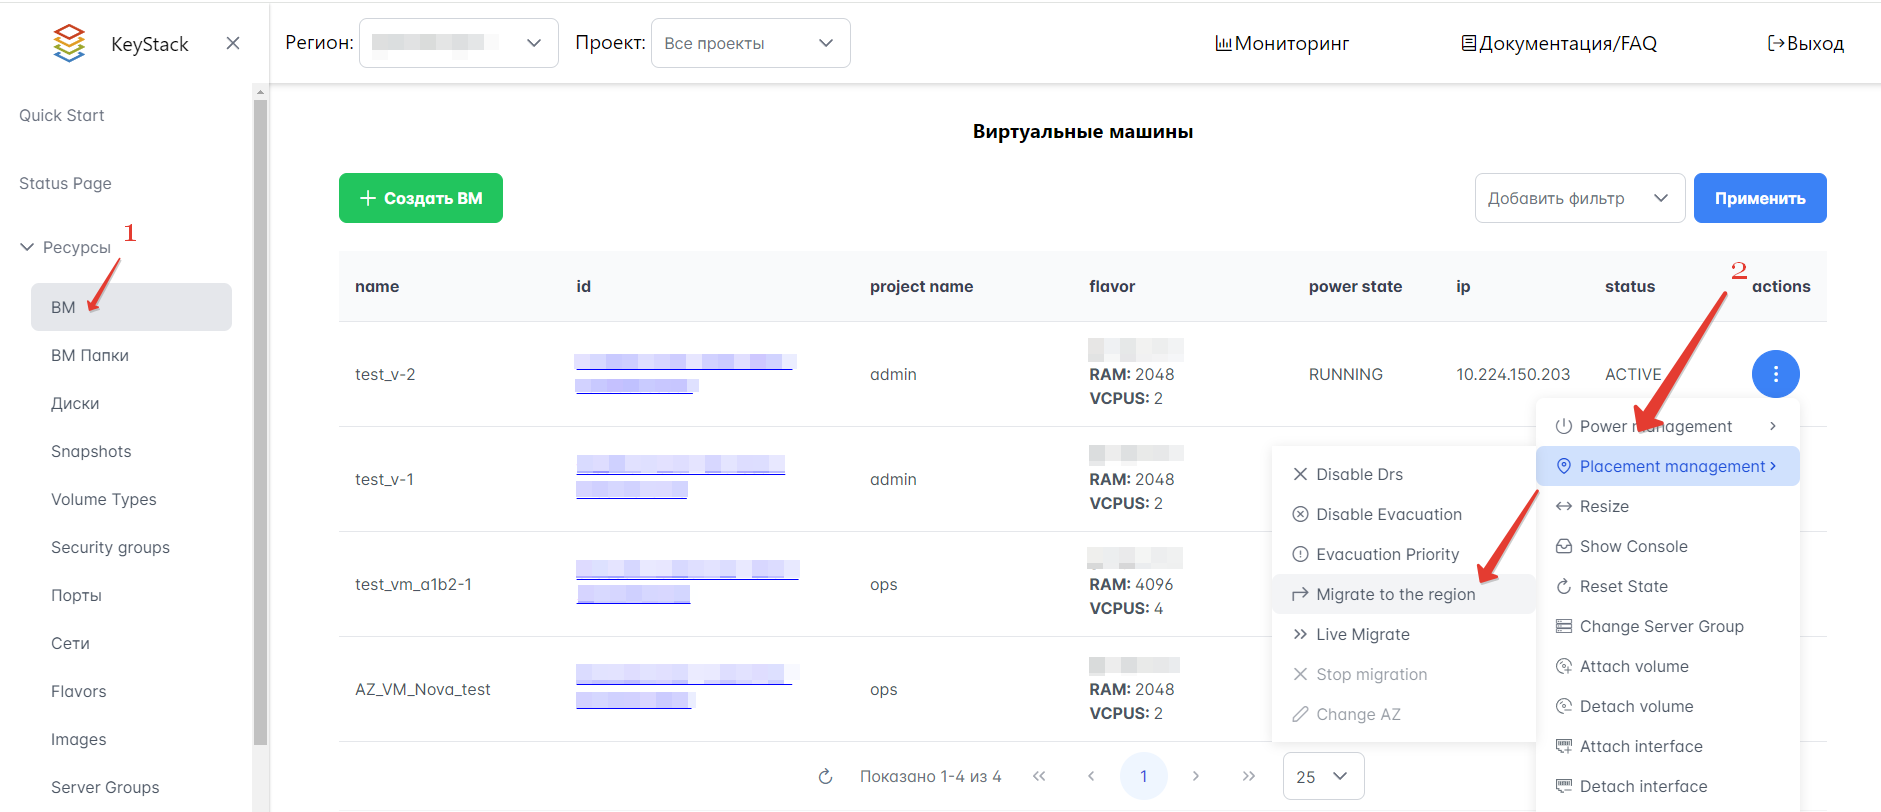This screenshot has width=1881, height=812.
Task: Click the KeyStack logo icon
Action: click(x=69, y=43)
